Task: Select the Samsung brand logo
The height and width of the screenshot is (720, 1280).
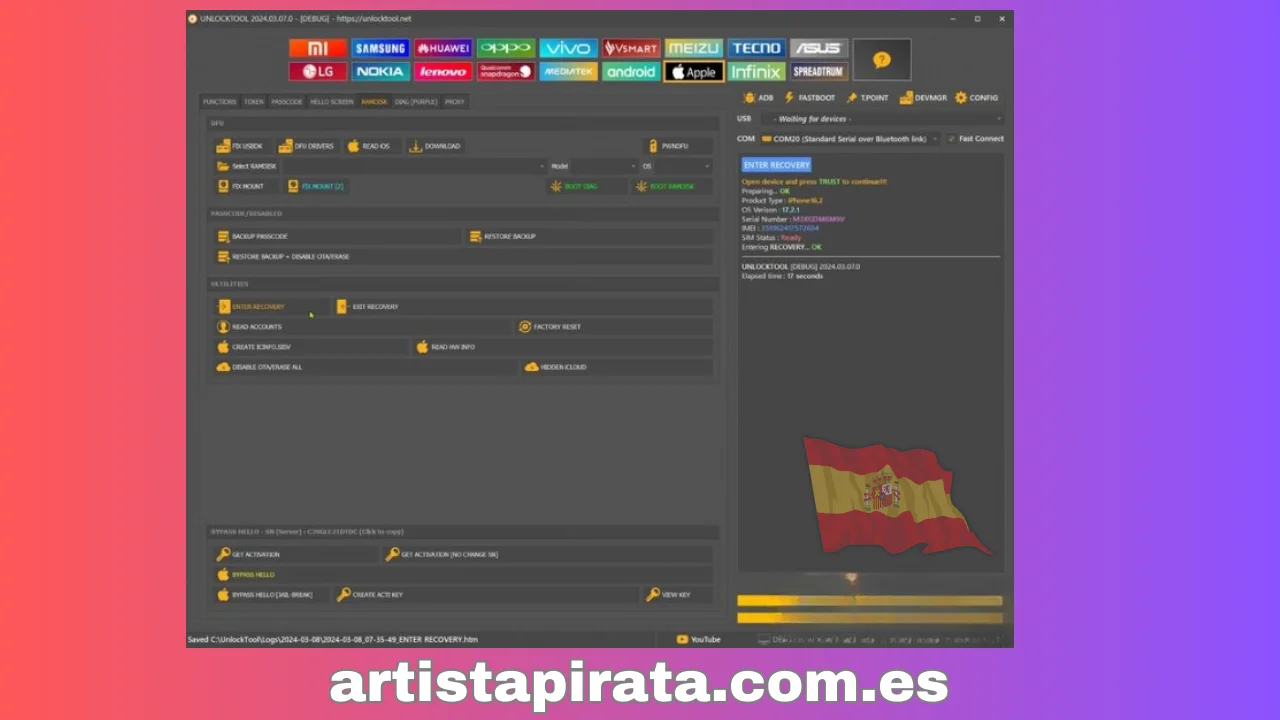Action: click(380, 48)
